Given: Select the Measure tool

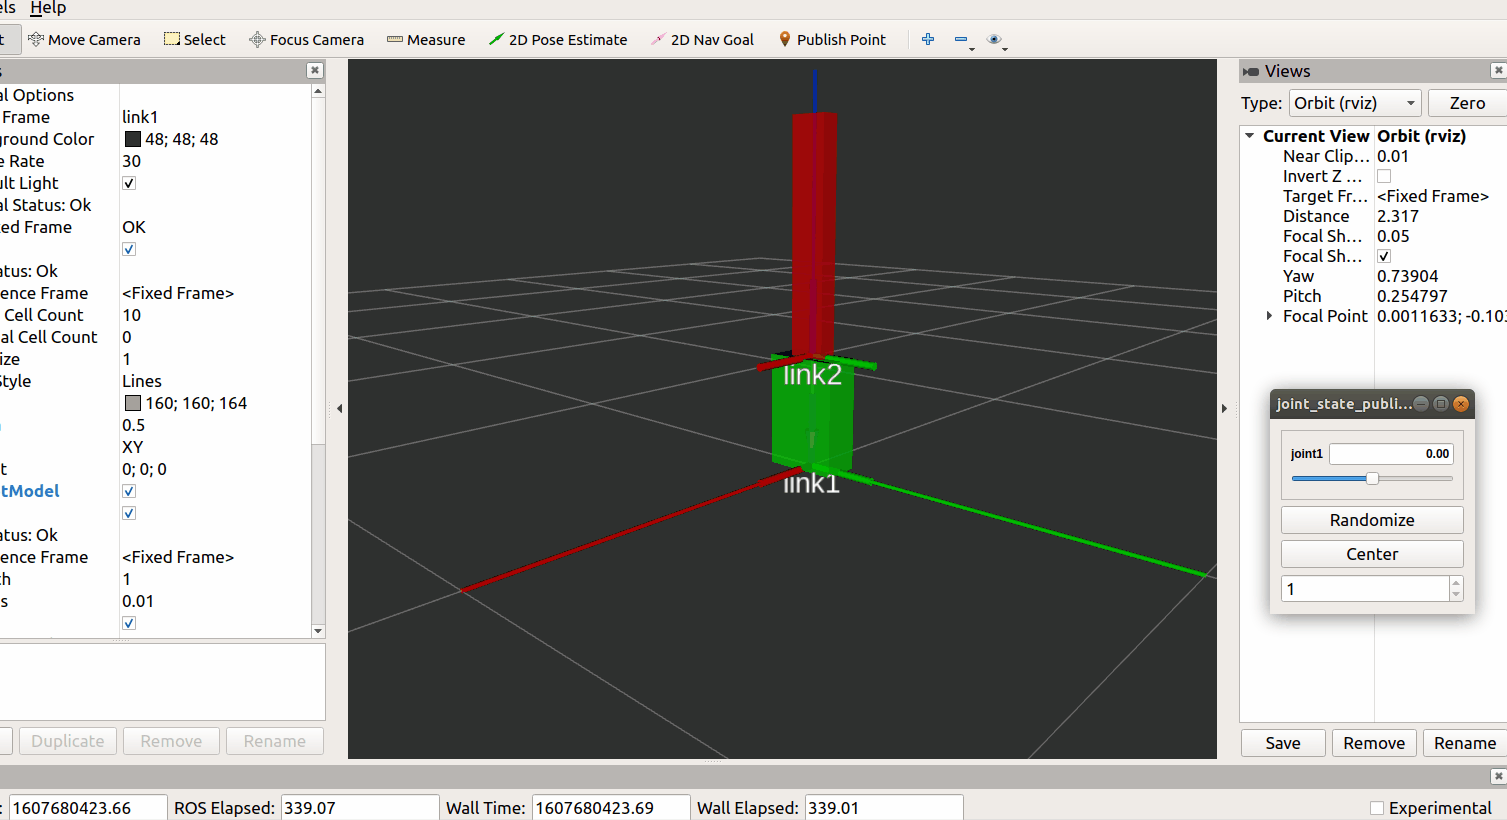Looking at the screenshot, I should coord(426,39).
